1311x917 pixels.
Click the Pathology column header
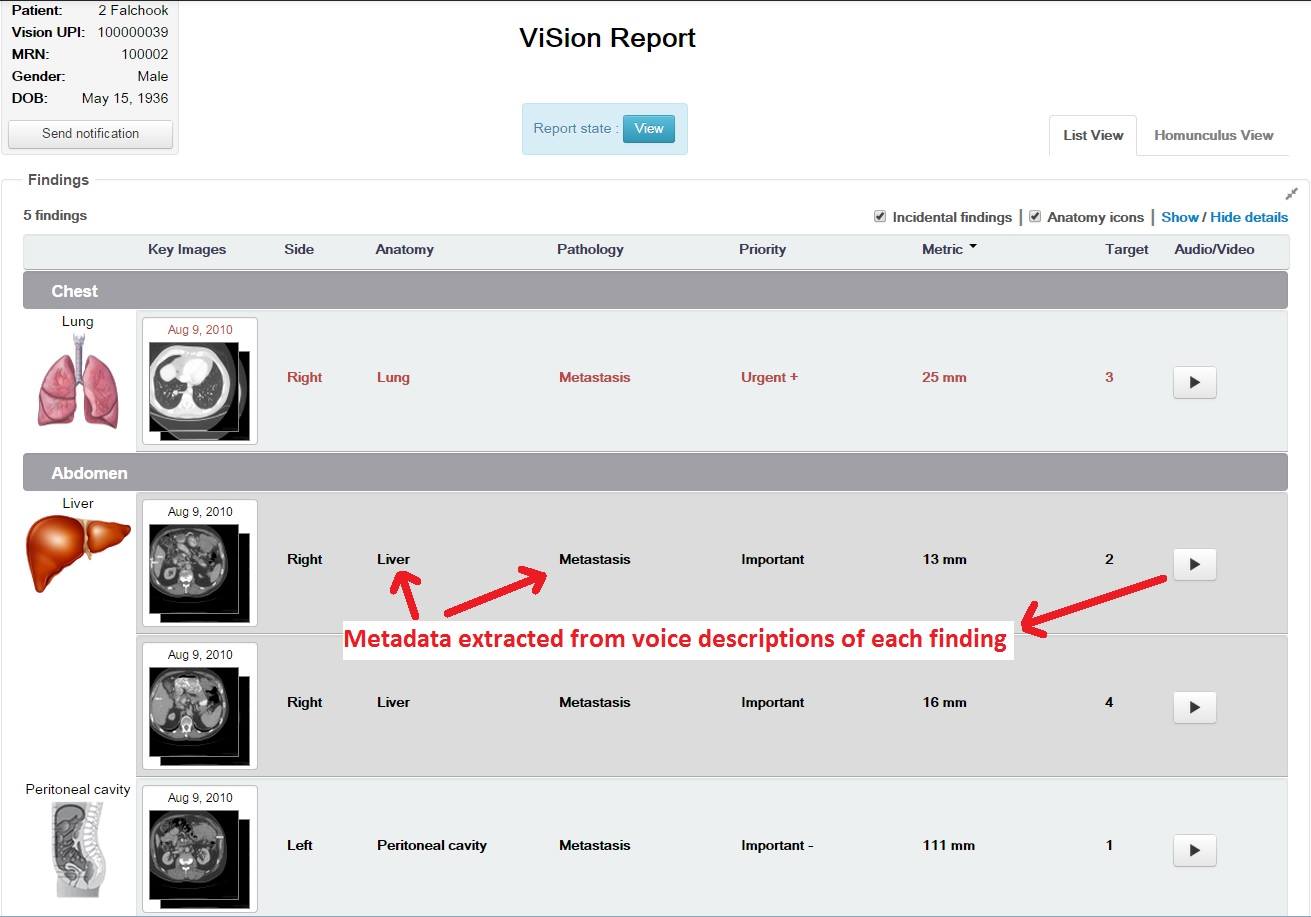pos(590,249)
